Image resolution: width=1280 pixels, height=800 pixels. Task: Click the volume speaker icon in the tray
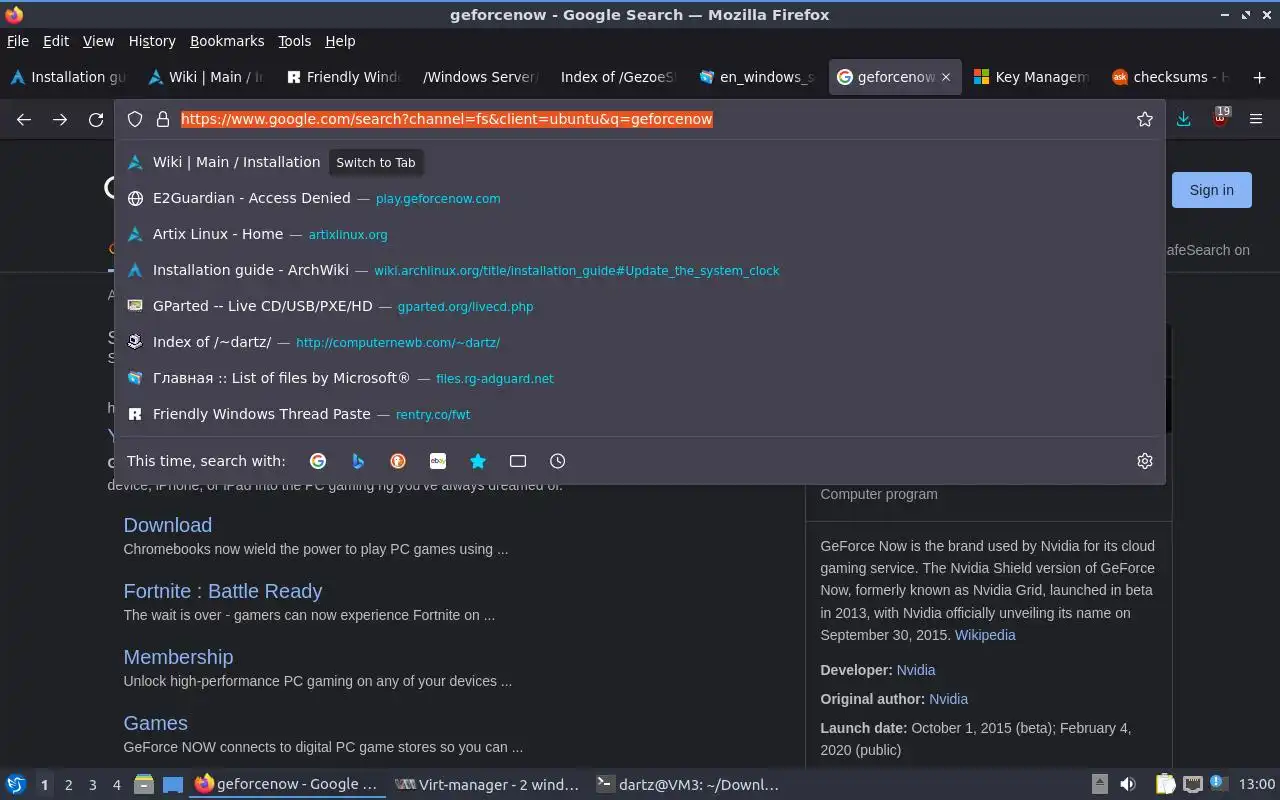1128,784
